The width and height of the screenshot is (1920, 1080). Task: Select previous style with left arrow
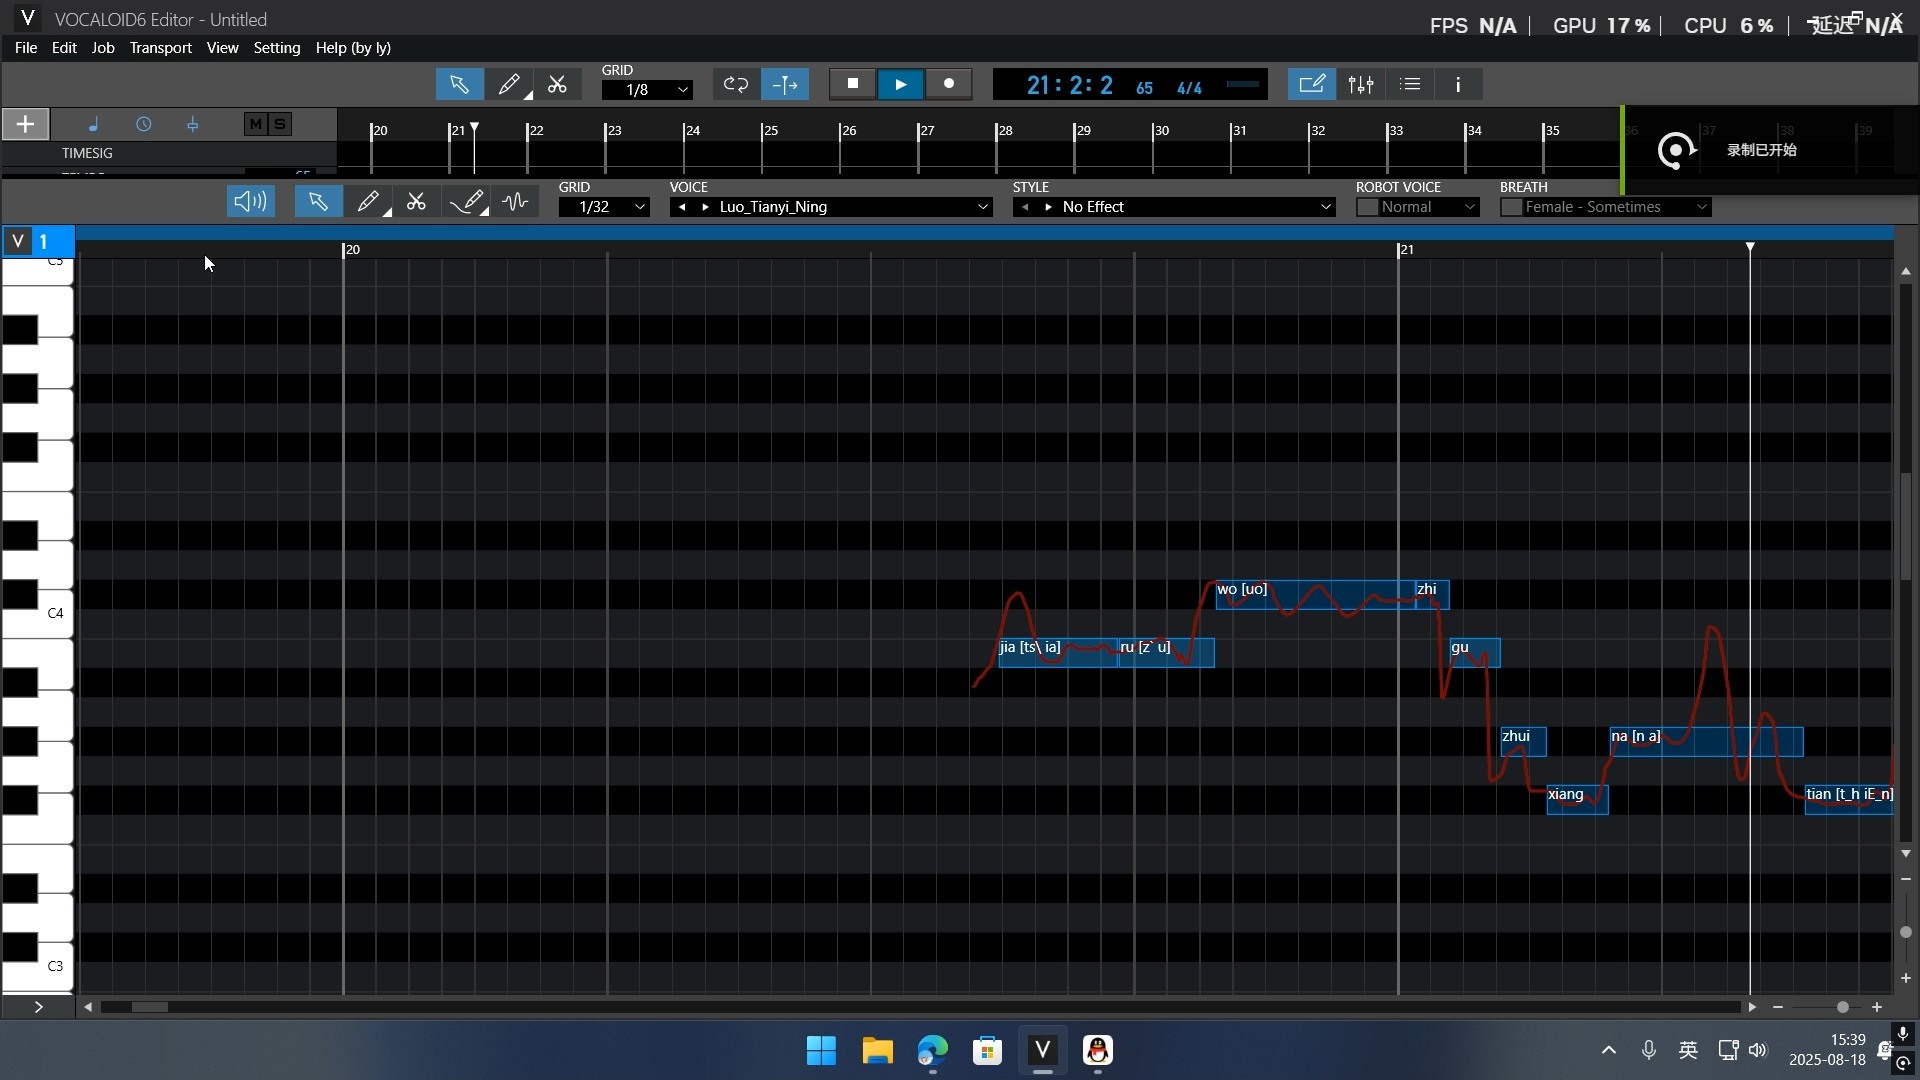tap(1025, 207)
